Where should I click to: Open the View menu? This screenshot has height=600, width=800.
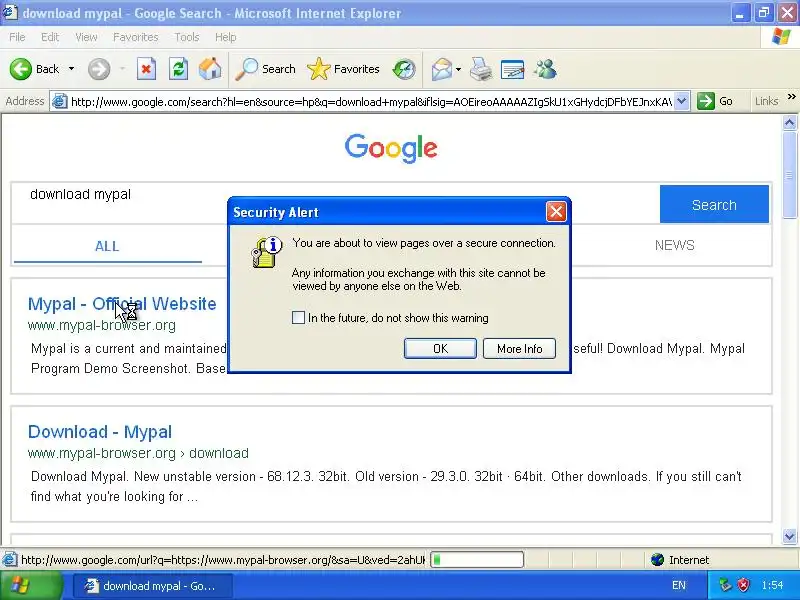tap(86, 37)
